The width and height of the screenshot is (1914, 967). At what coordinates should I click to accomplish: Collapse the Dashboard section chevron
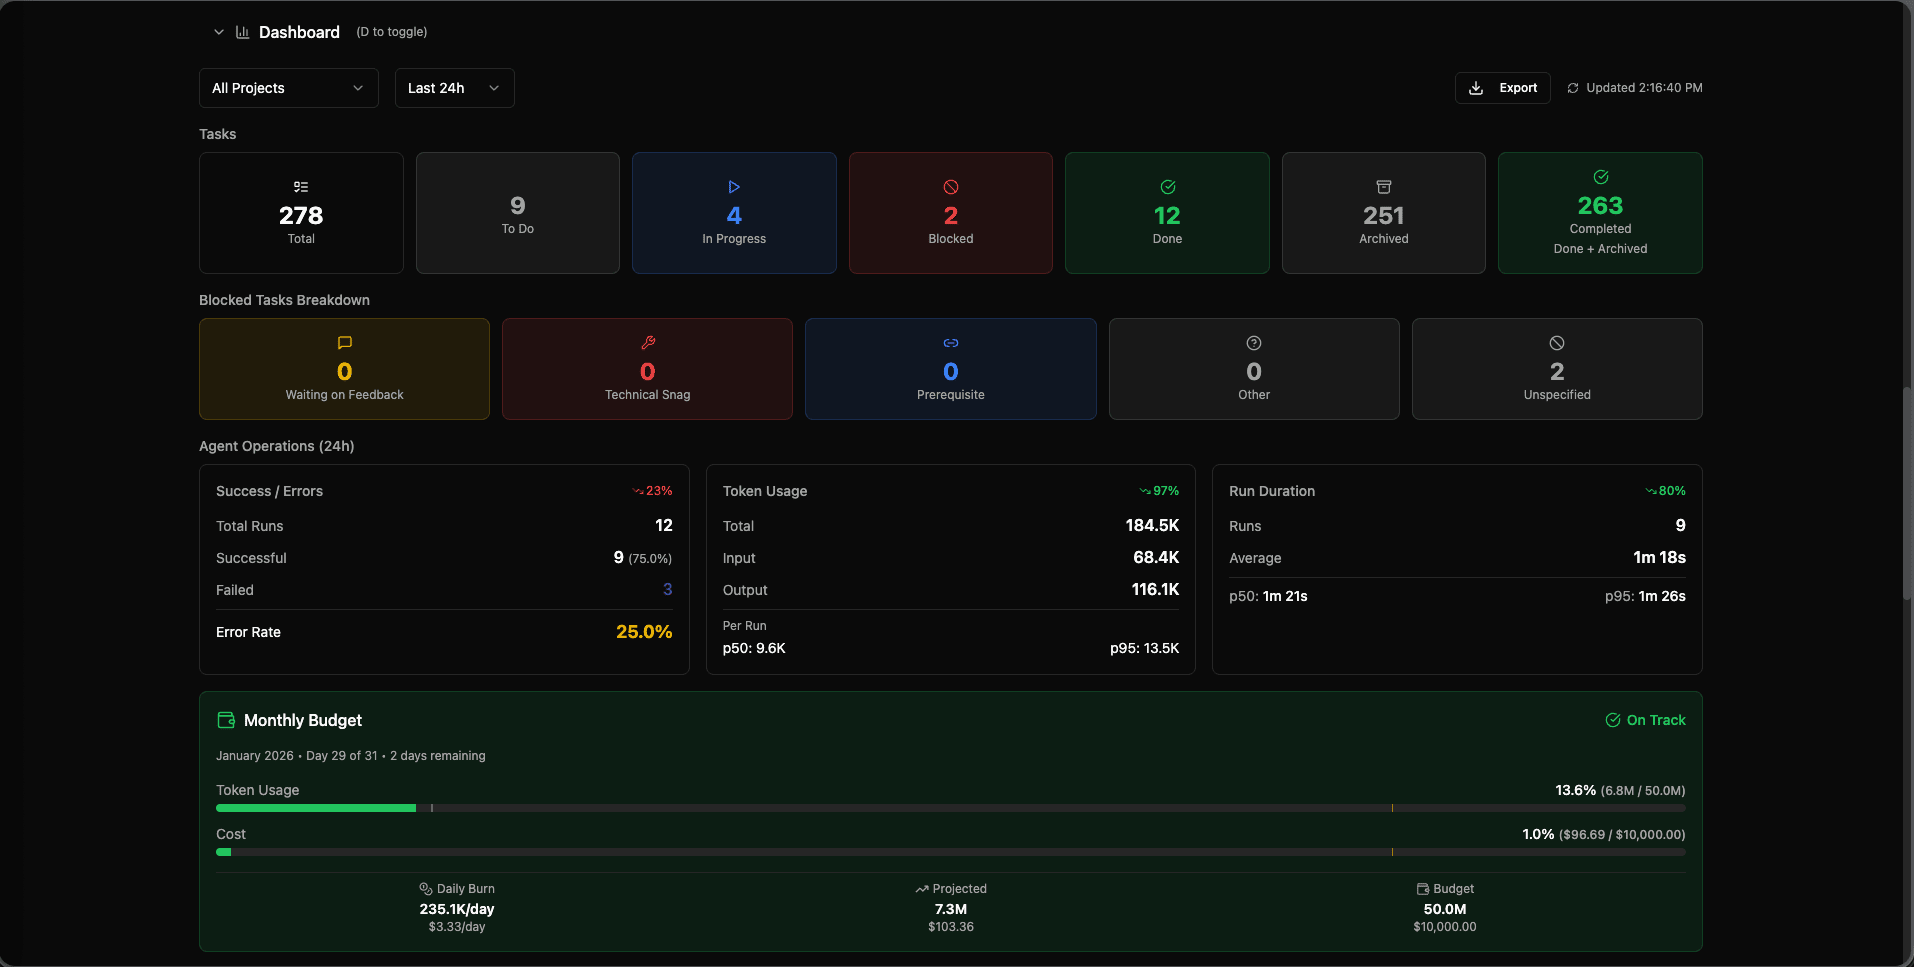point(218,32)
